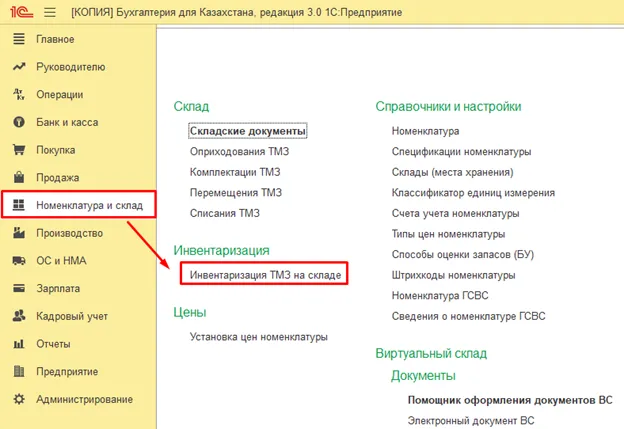624x429 pixels.
Task: Click the Руководителю chart icon
Action: tap(19, 66)
